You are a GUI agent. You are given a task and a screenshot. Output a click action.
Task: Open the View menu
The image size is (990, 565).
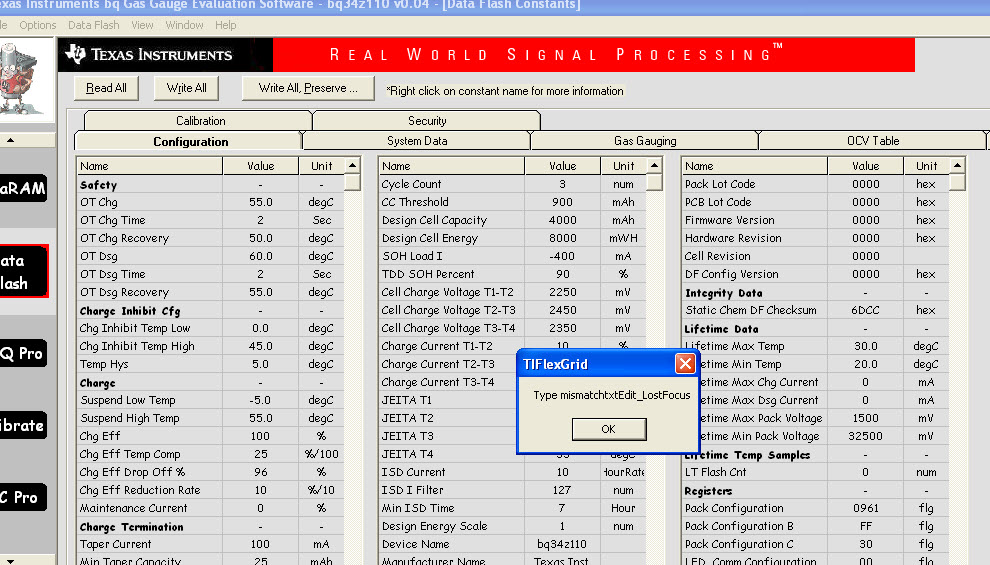pyautogui.click(x=142, y=25)
